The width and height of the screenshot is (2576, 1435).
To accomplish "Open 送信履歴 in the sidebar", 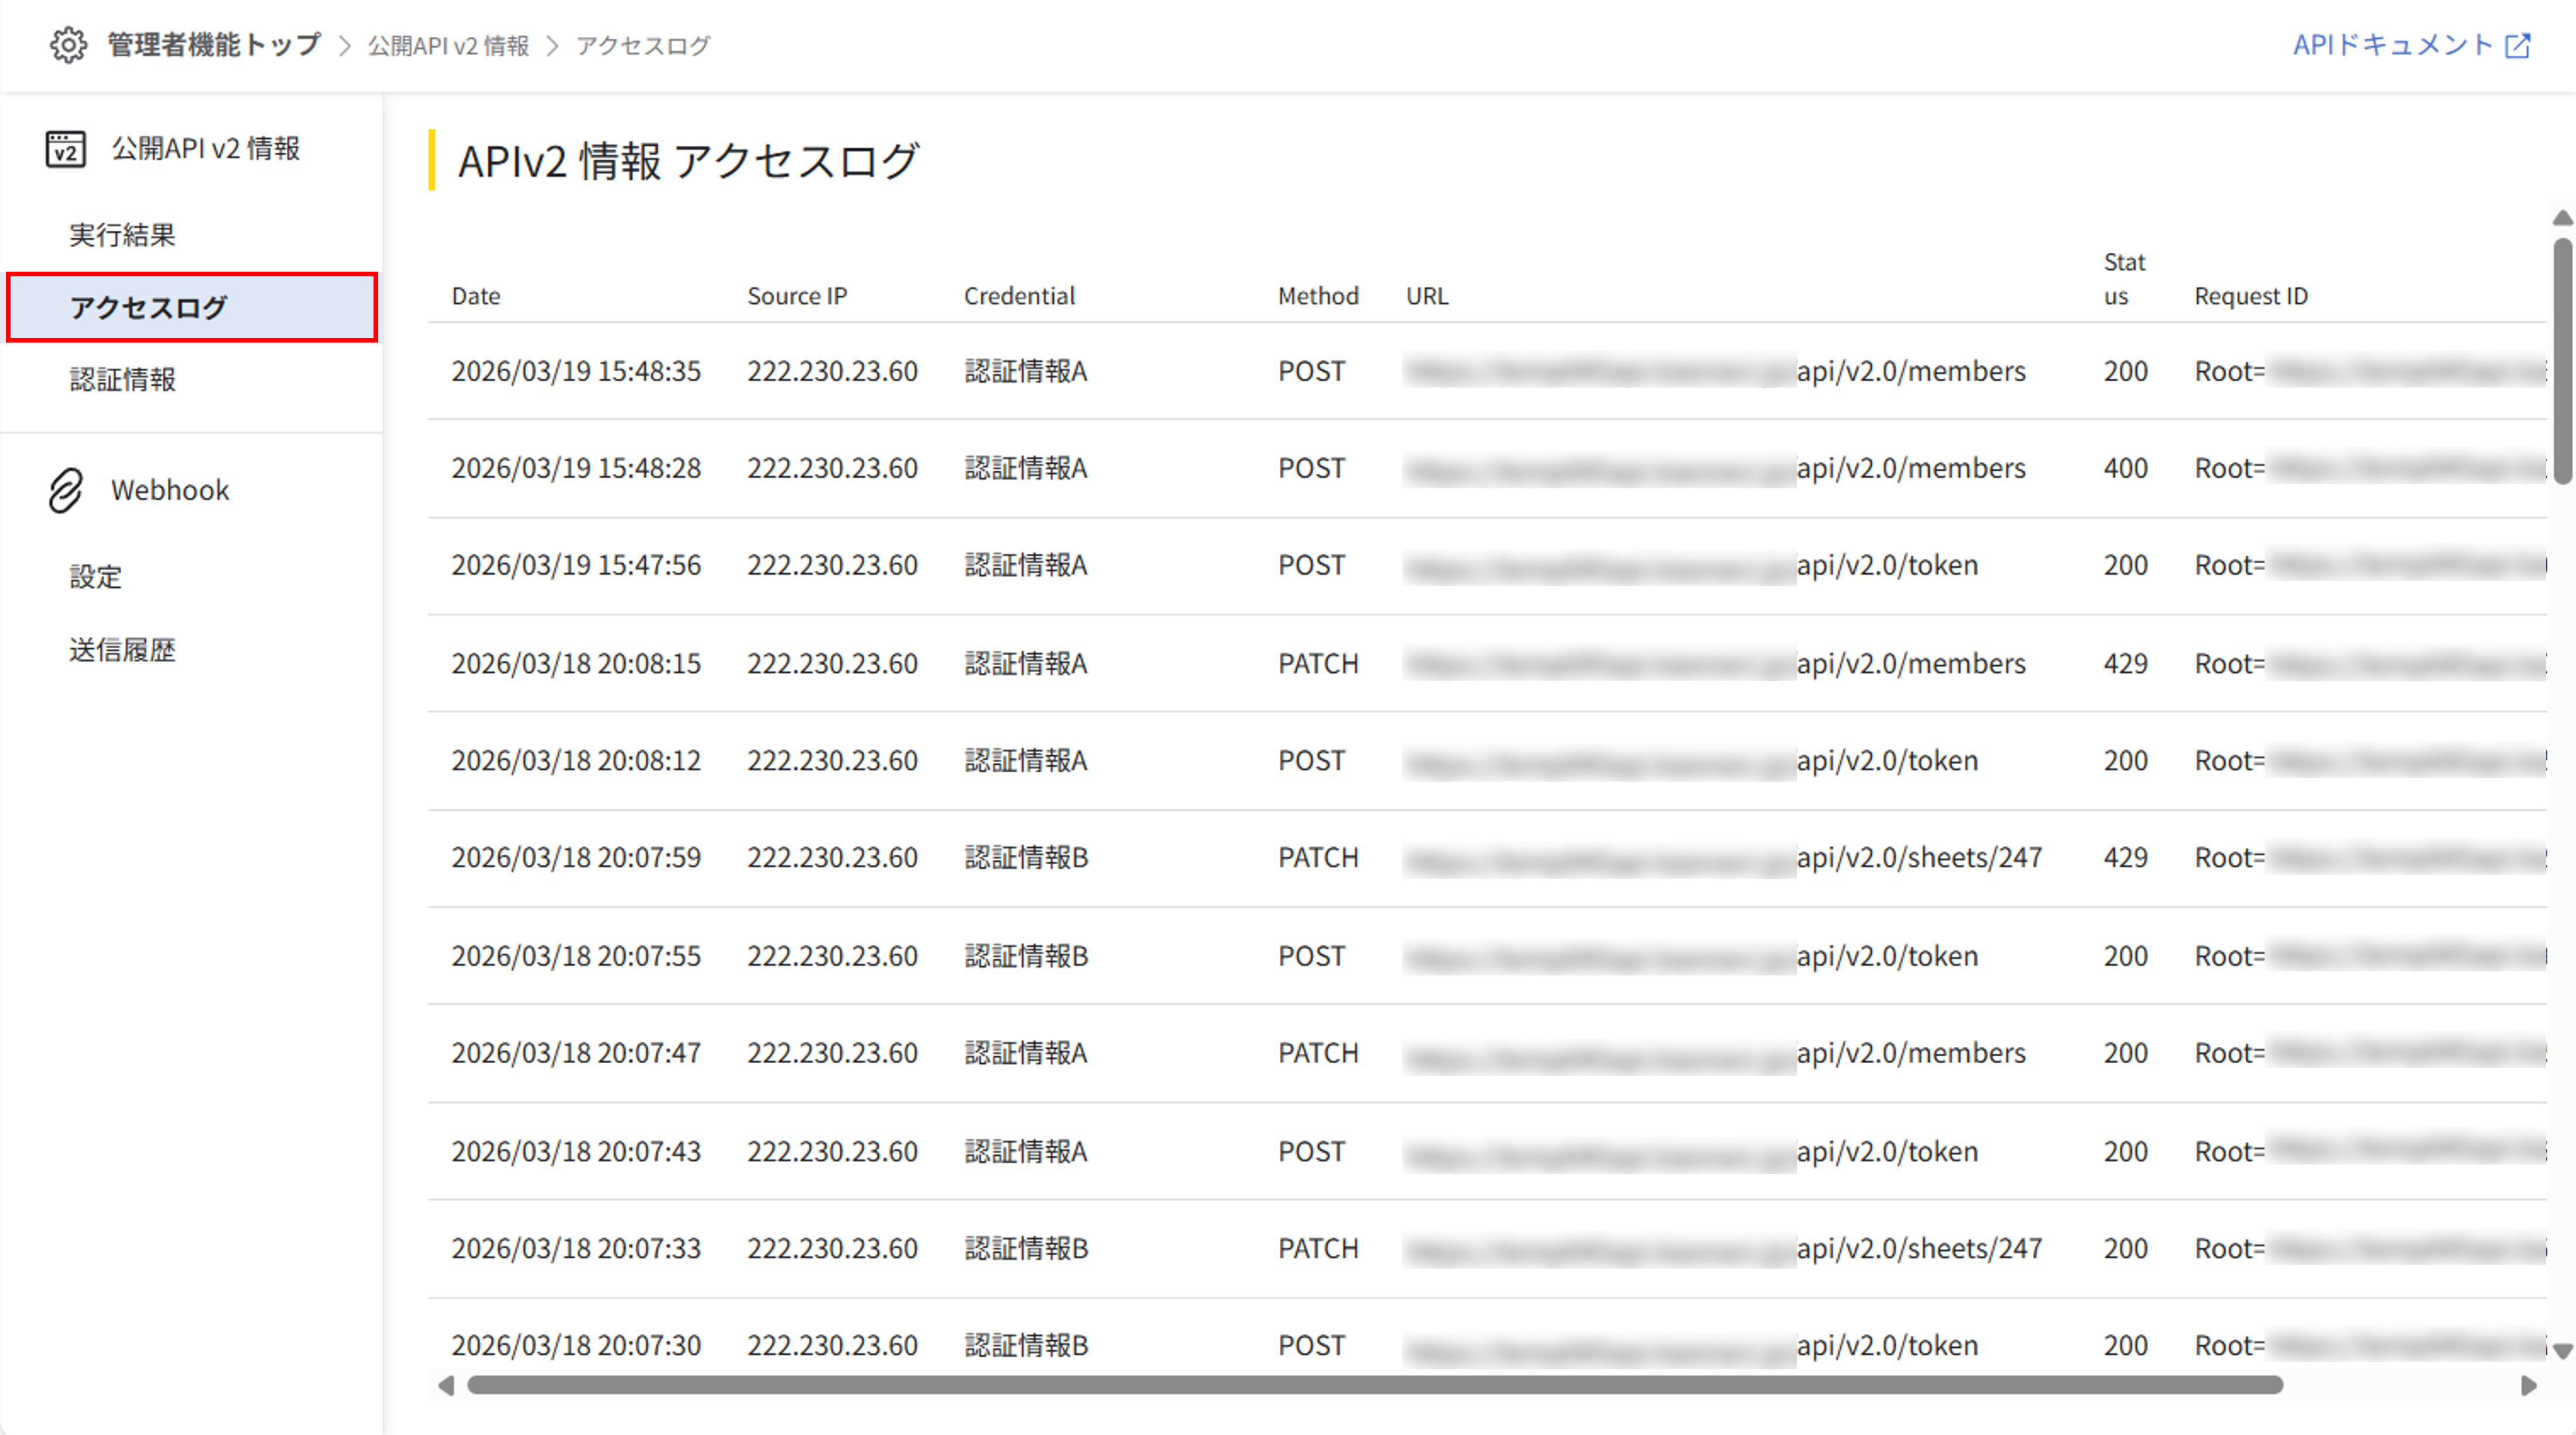I will pyautogui.click(x=122, y=650).
